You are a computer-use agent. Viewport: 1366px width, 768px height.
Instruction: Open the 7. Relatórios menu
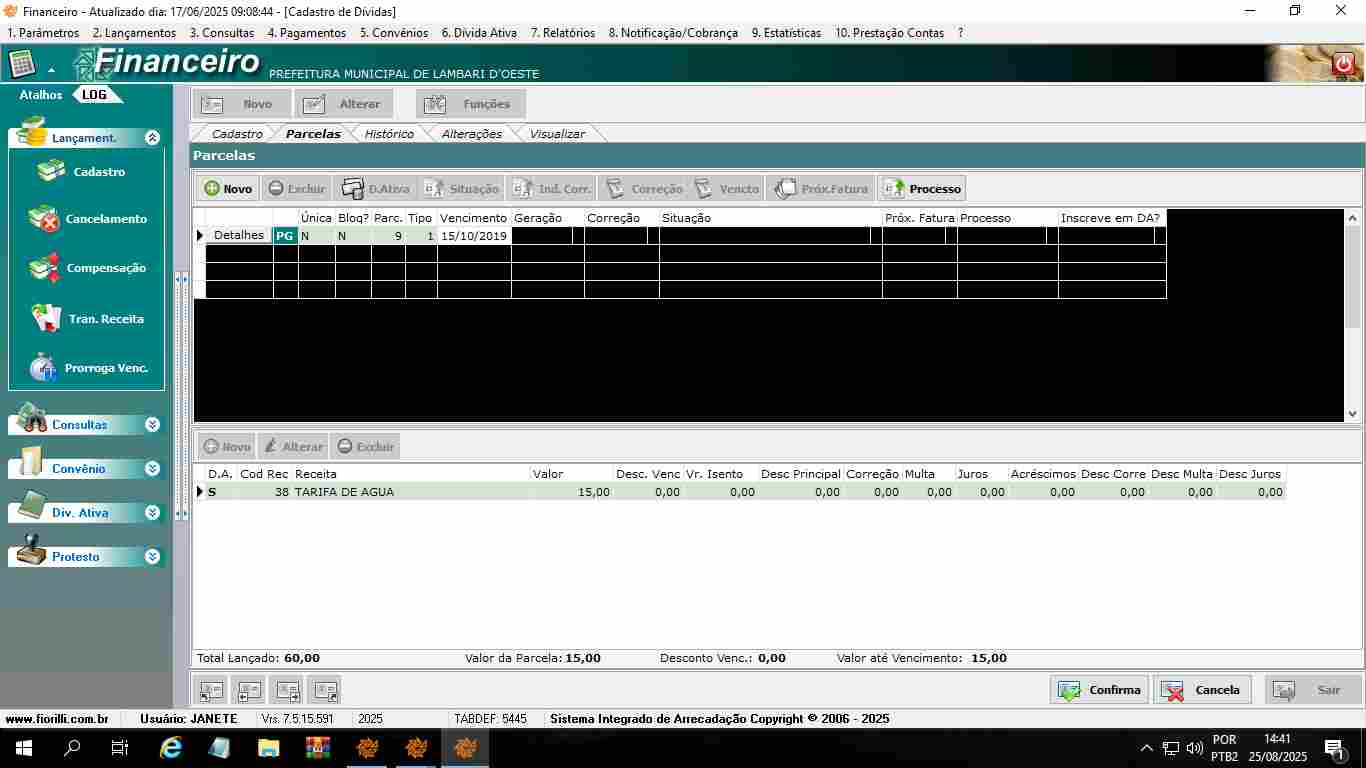[x=562, y=33]
